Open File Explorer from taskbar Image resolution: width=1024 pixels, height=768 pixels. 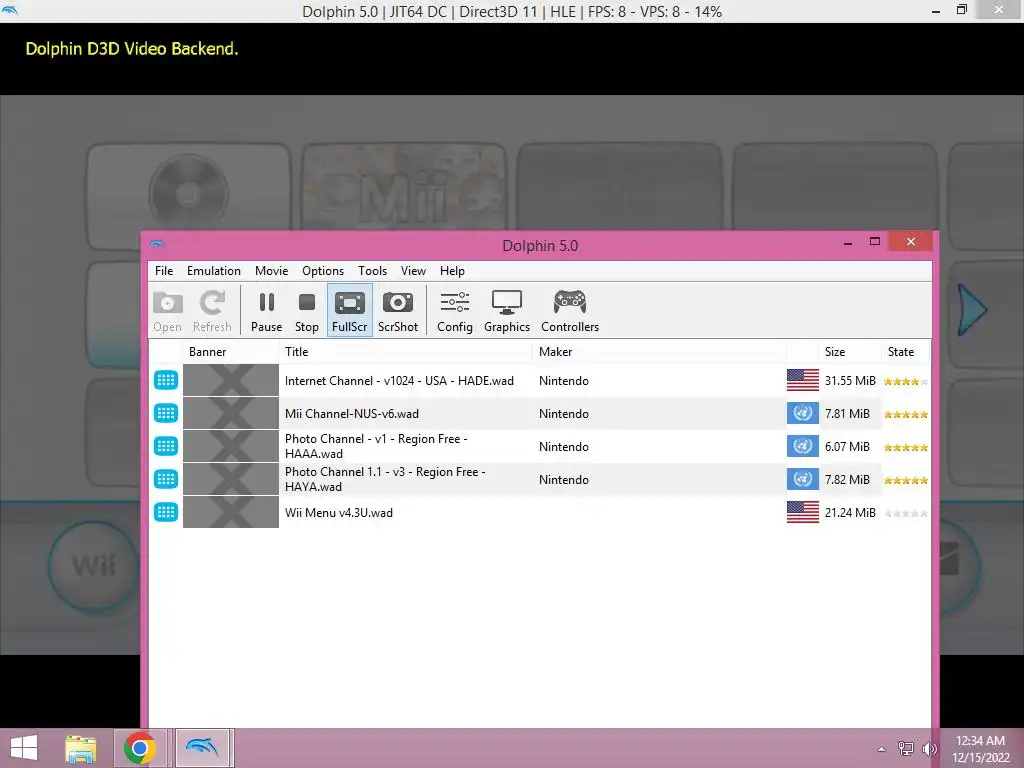(x=80, y=748)
